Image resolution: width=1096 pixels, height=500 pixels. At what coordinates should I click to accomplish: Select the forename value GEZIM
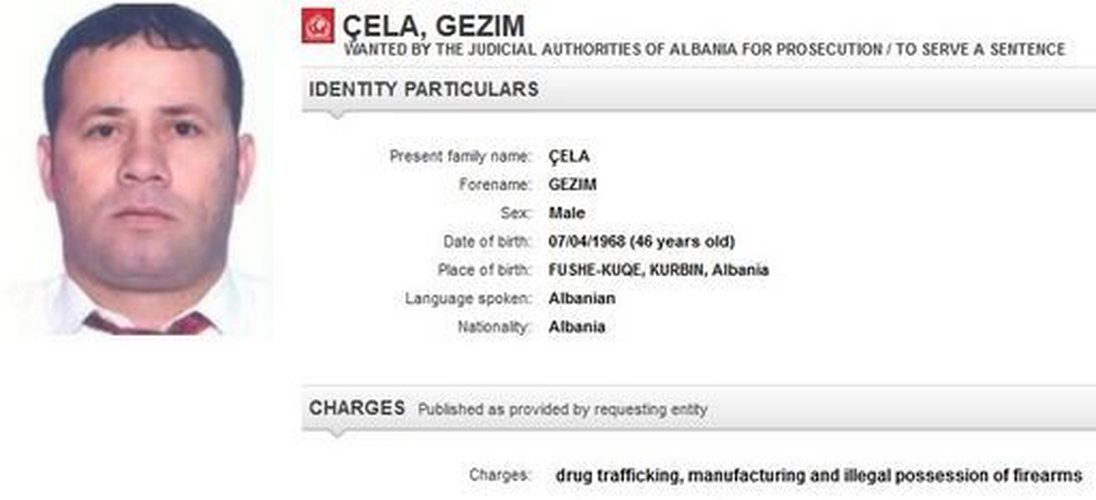[x=572, y=185]
